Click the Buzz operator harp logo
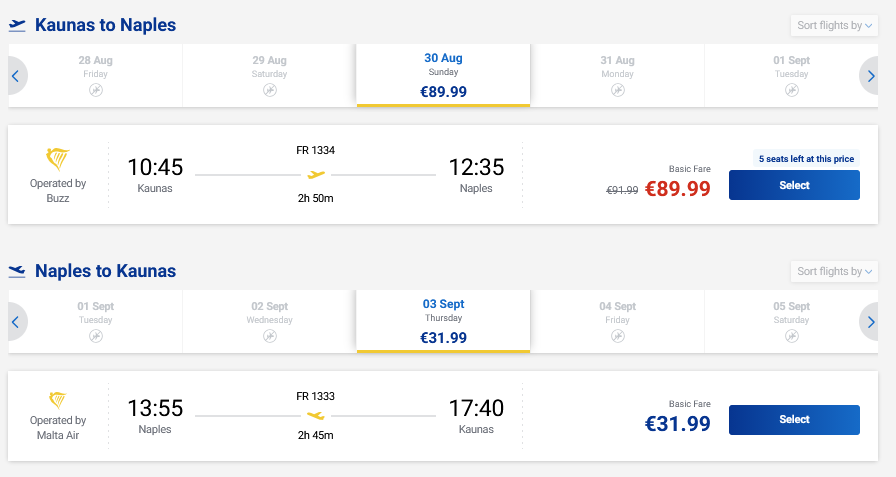 (x=58, y=159)
